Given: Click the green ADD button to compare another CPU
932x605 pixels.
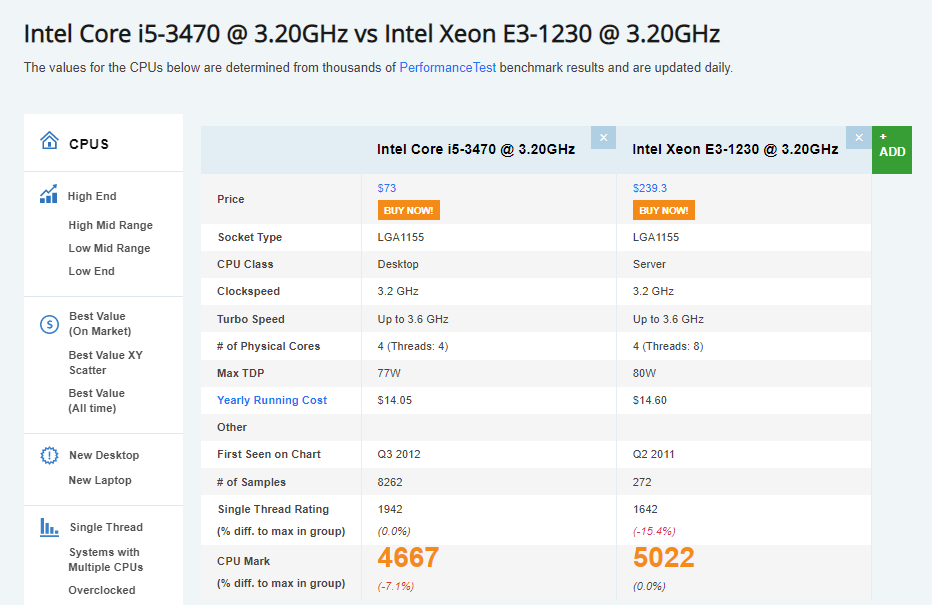Looking at the screenshot, I should click(891, 149).
